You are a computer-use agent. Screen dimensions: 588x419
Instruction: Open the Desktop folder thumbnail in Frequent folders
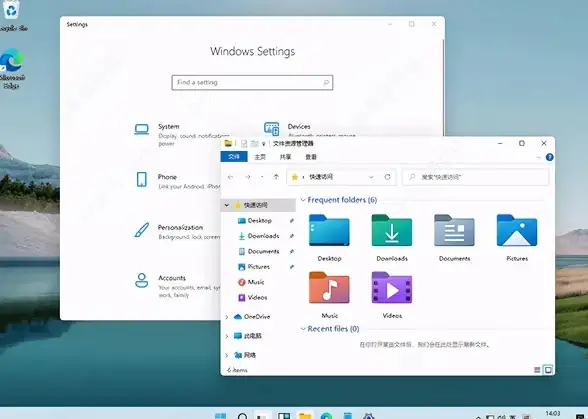pyautogui.click(x=329, y=237)
